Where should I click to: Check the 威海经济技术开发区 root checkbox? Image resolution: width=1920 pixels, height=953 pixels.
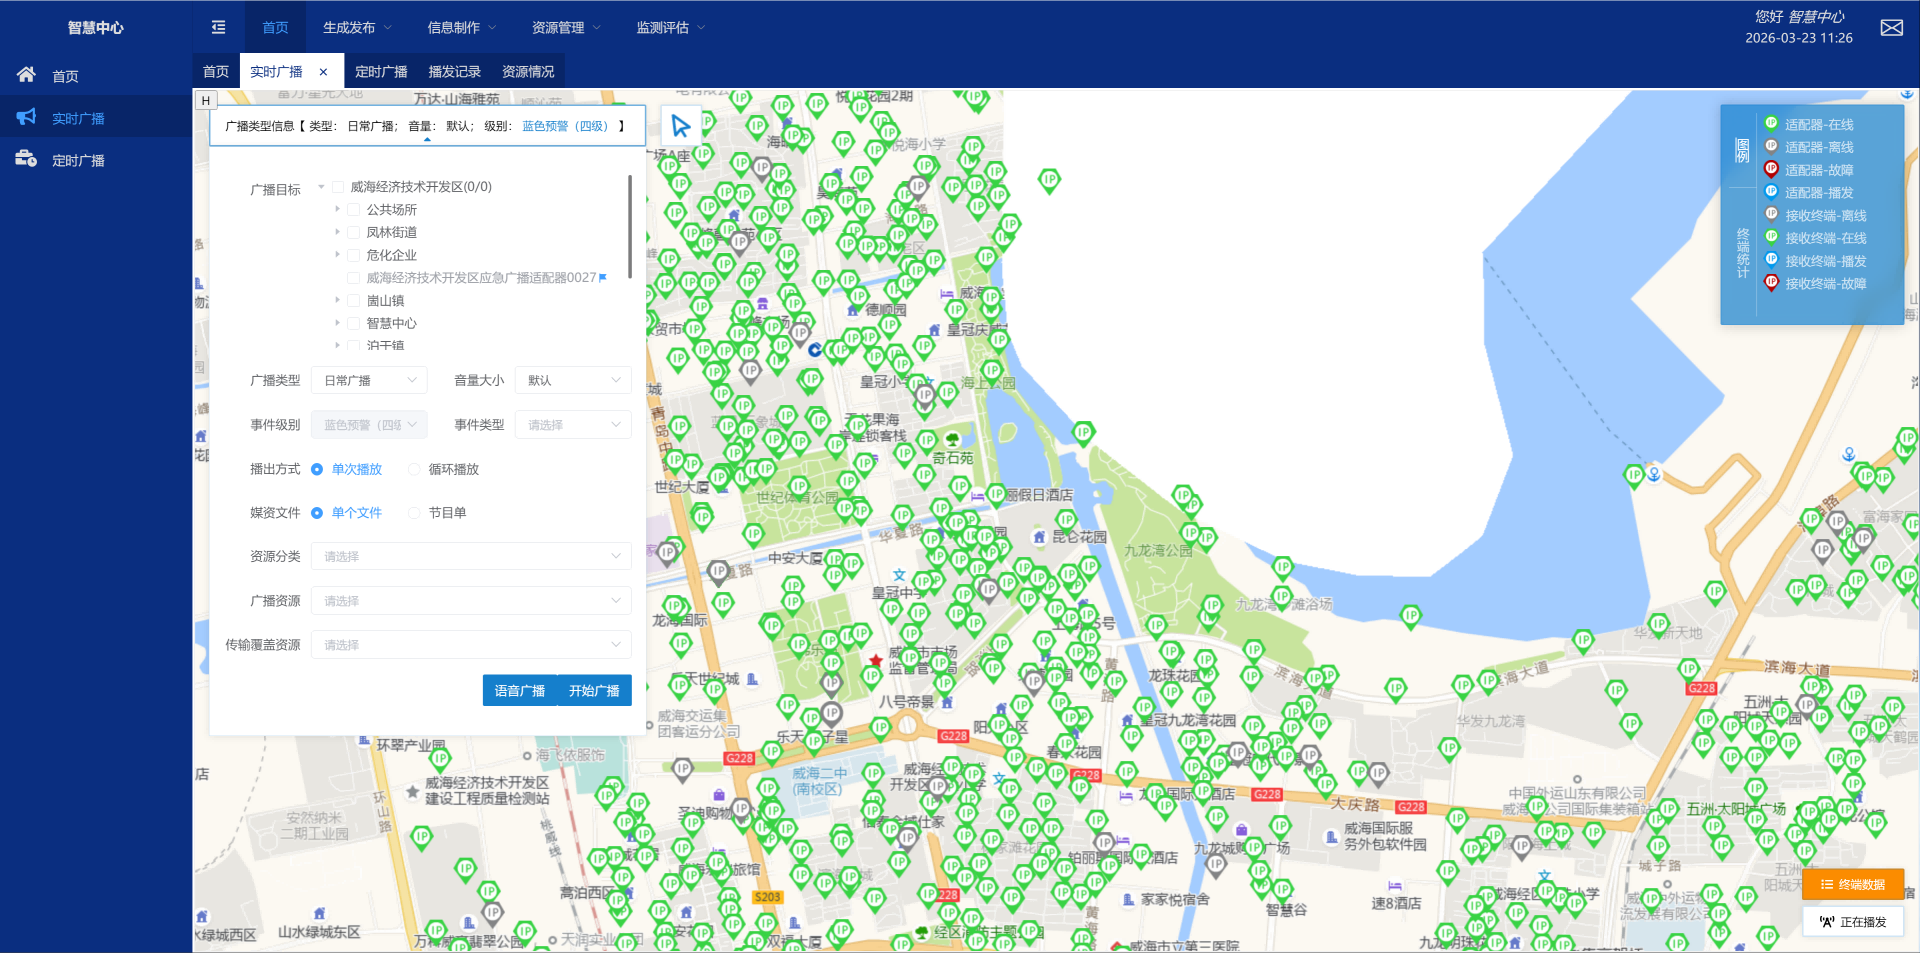tap(338, 187)
